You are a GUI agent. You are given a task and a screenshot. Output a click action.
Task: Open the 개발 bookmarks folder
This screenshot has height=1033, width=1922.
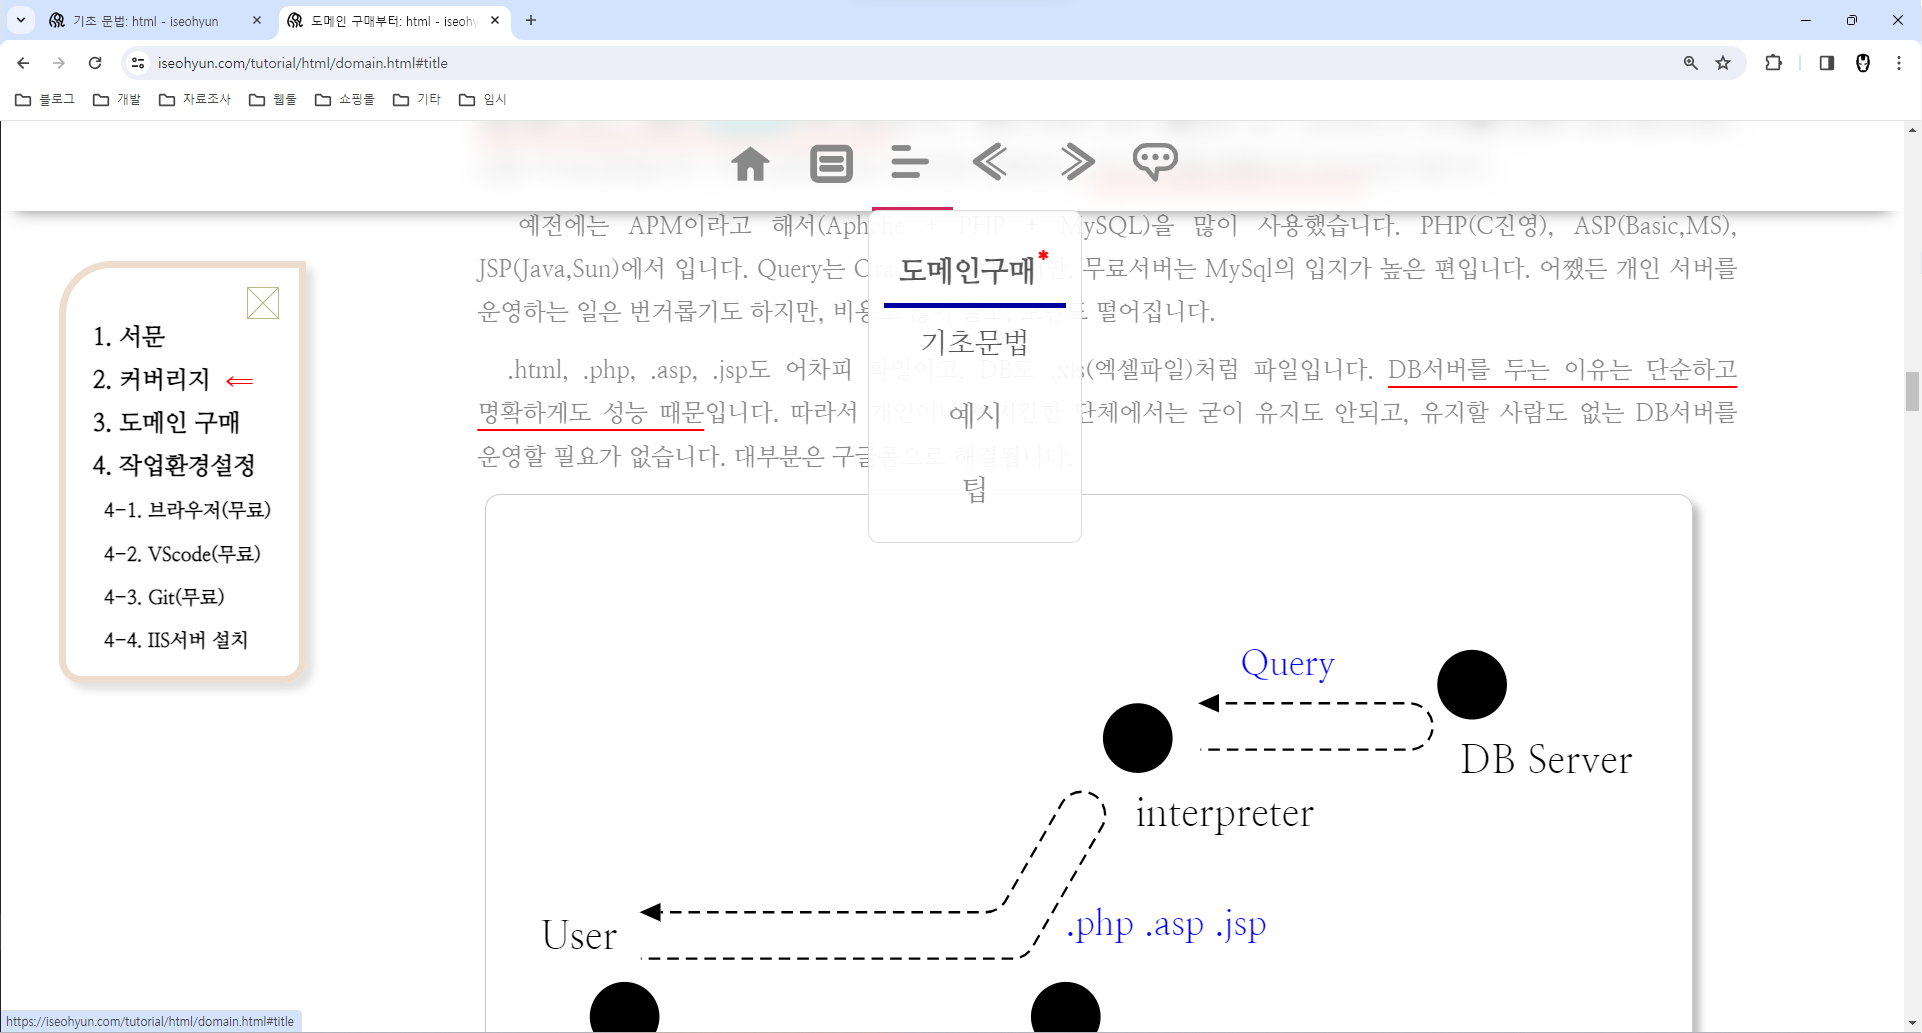[117, 99]
